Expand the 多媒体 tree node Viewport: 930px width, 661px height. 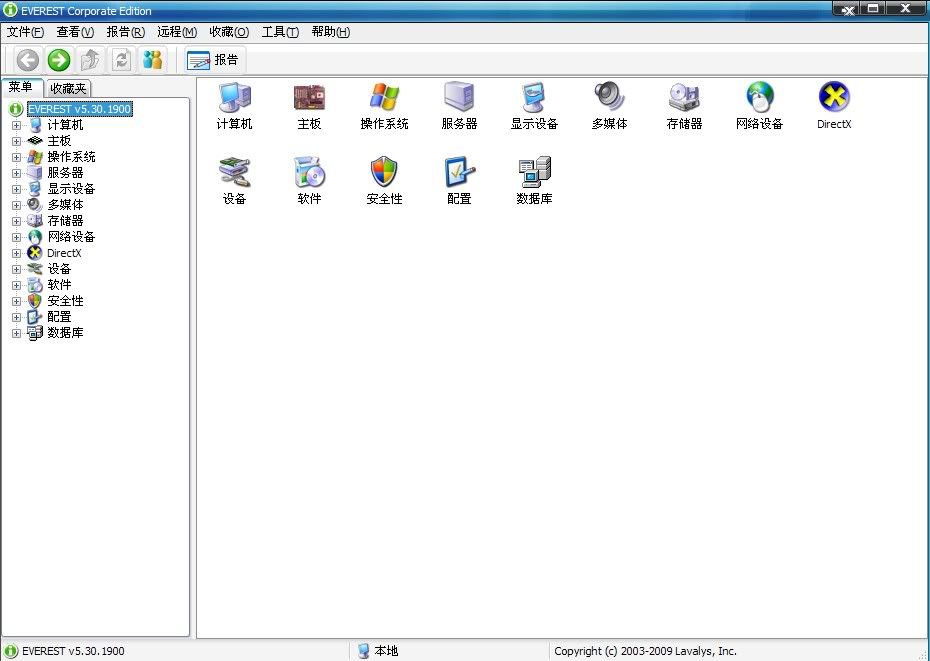click(x=16, y=205)
